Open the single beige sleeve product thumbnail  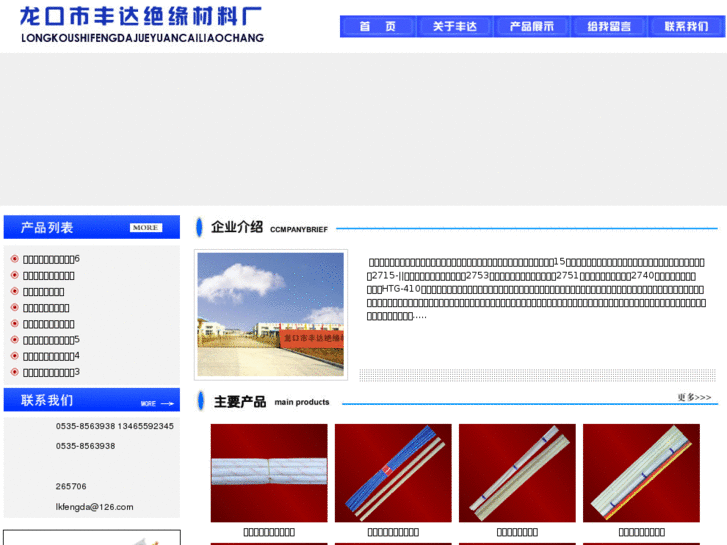coord(517,473)
